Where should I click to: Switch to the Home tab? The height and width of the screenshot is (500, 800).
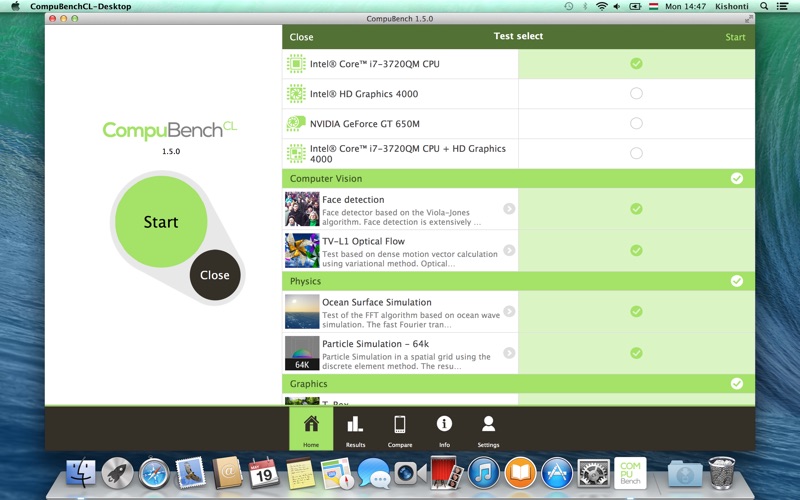(x=311, y=429)
